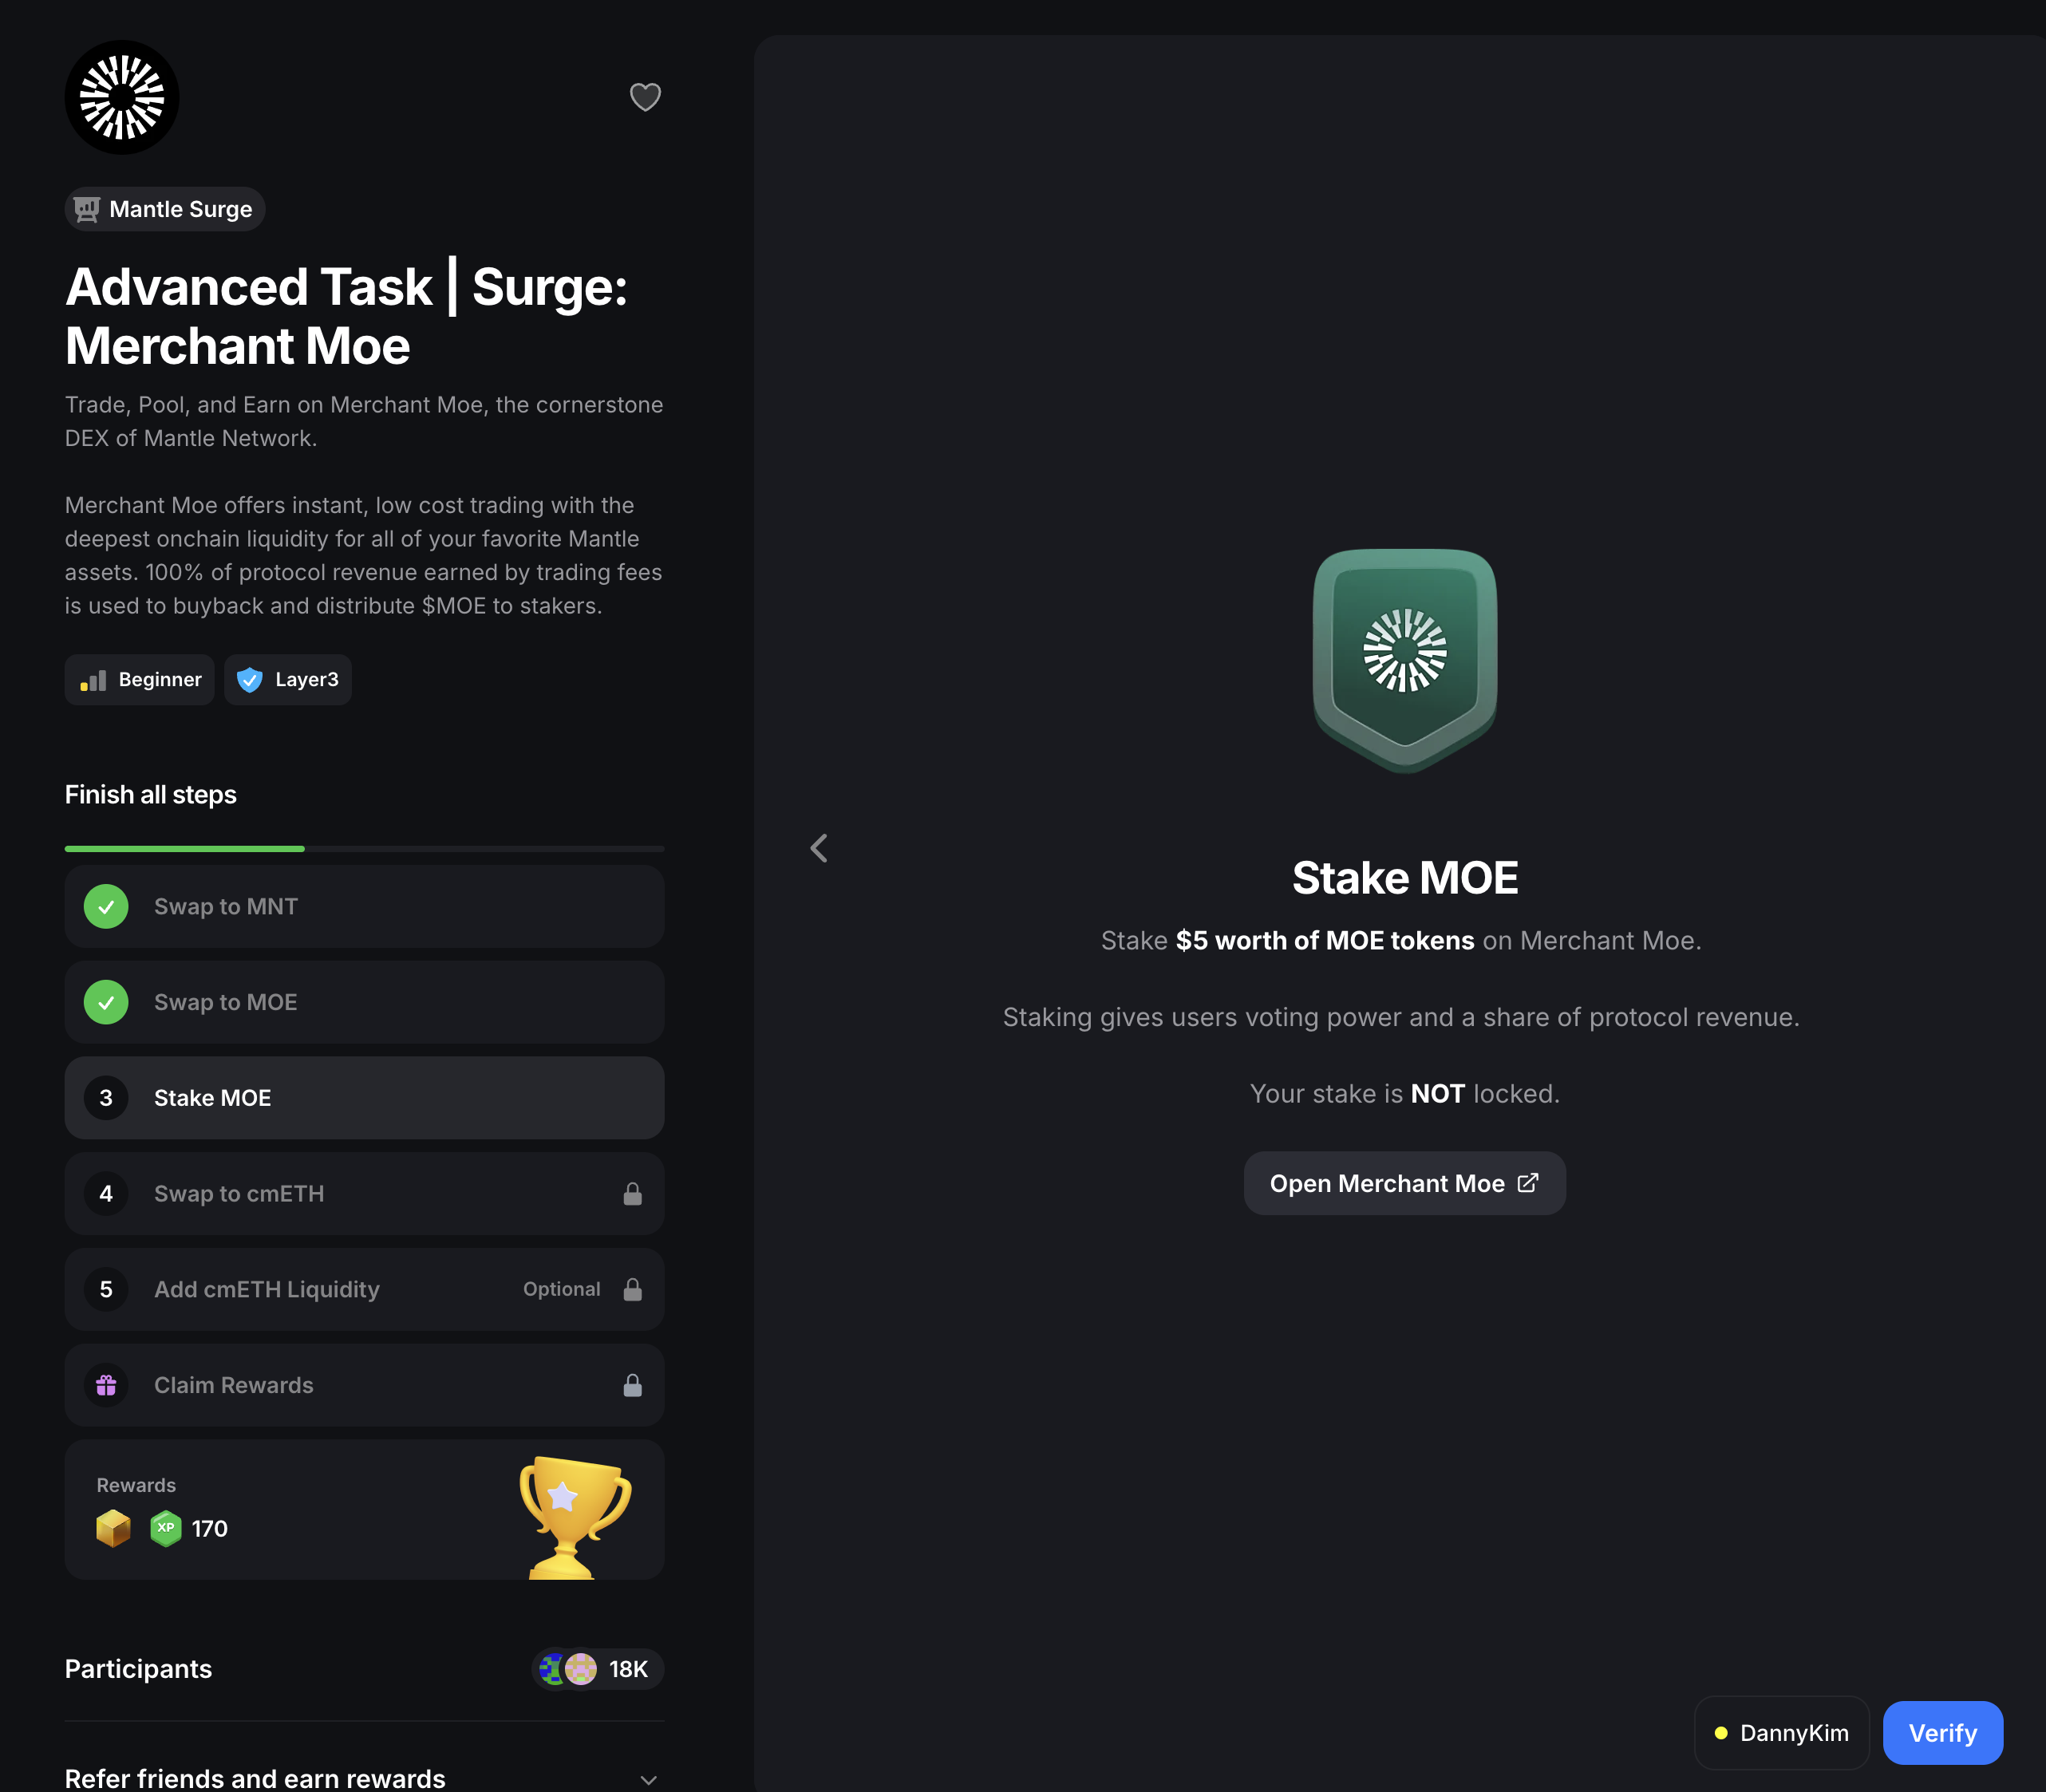
Task: Select the Swap to cmETH step
Action: tap(364, 1194)
